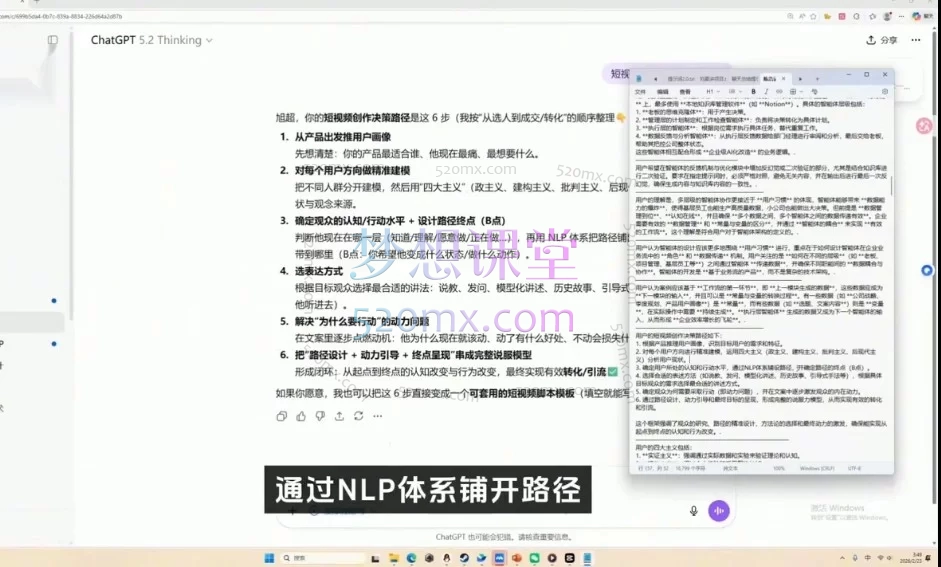This screenshot has height=567, width=941.
Task: Open the 文件 menu in Notepad
Action: (x=640, y=92)
